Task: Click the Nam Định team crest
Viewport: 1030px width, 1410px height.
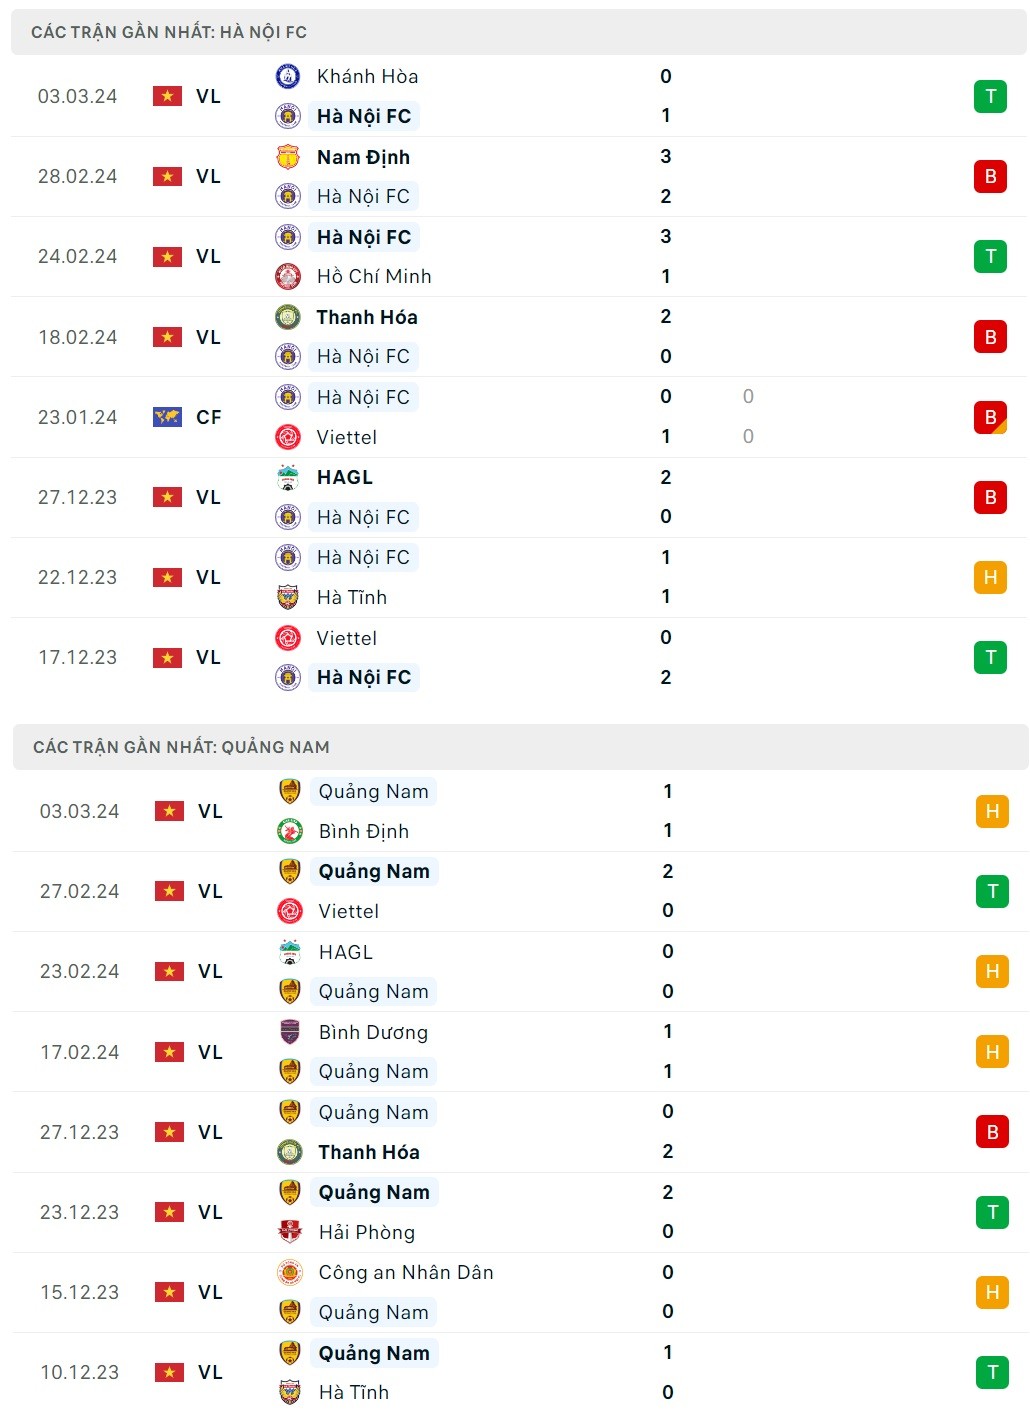Action: tap(288, 157)
